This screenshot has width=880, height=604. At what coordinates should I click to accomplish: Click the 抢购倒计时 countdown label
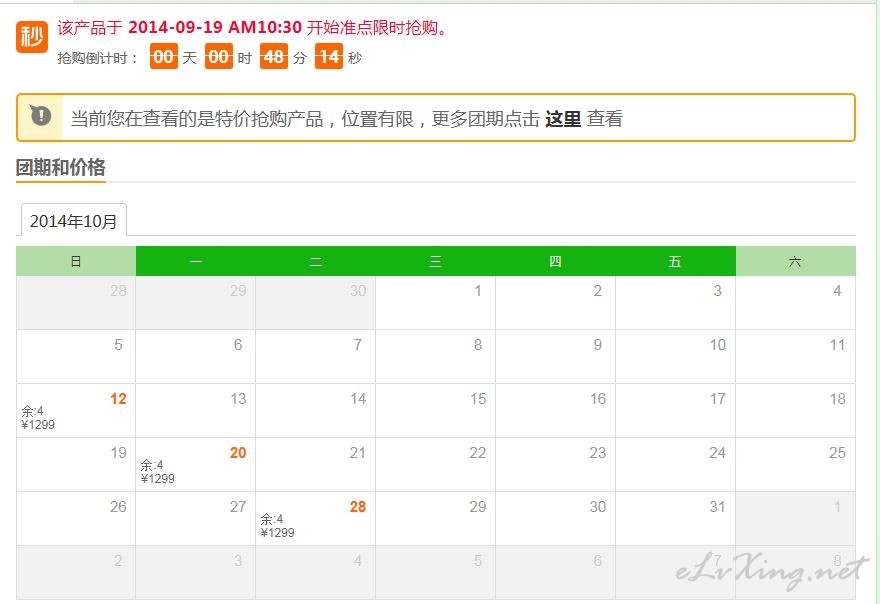click(98, 58)
